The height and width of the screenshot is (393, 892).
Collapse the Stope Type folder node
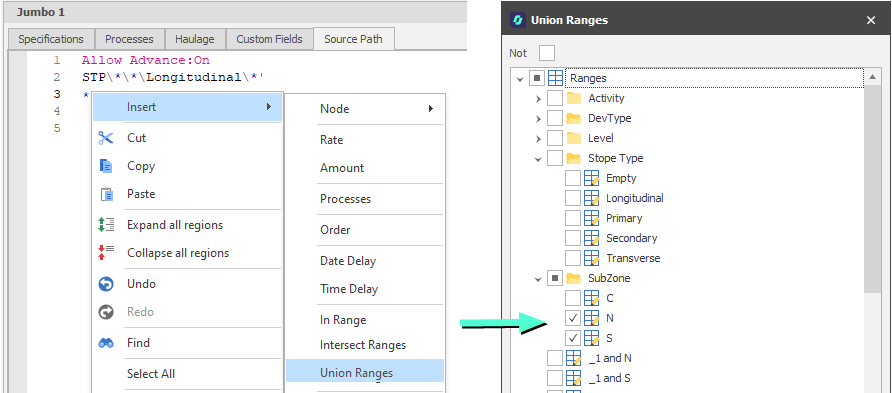(538, 159)
